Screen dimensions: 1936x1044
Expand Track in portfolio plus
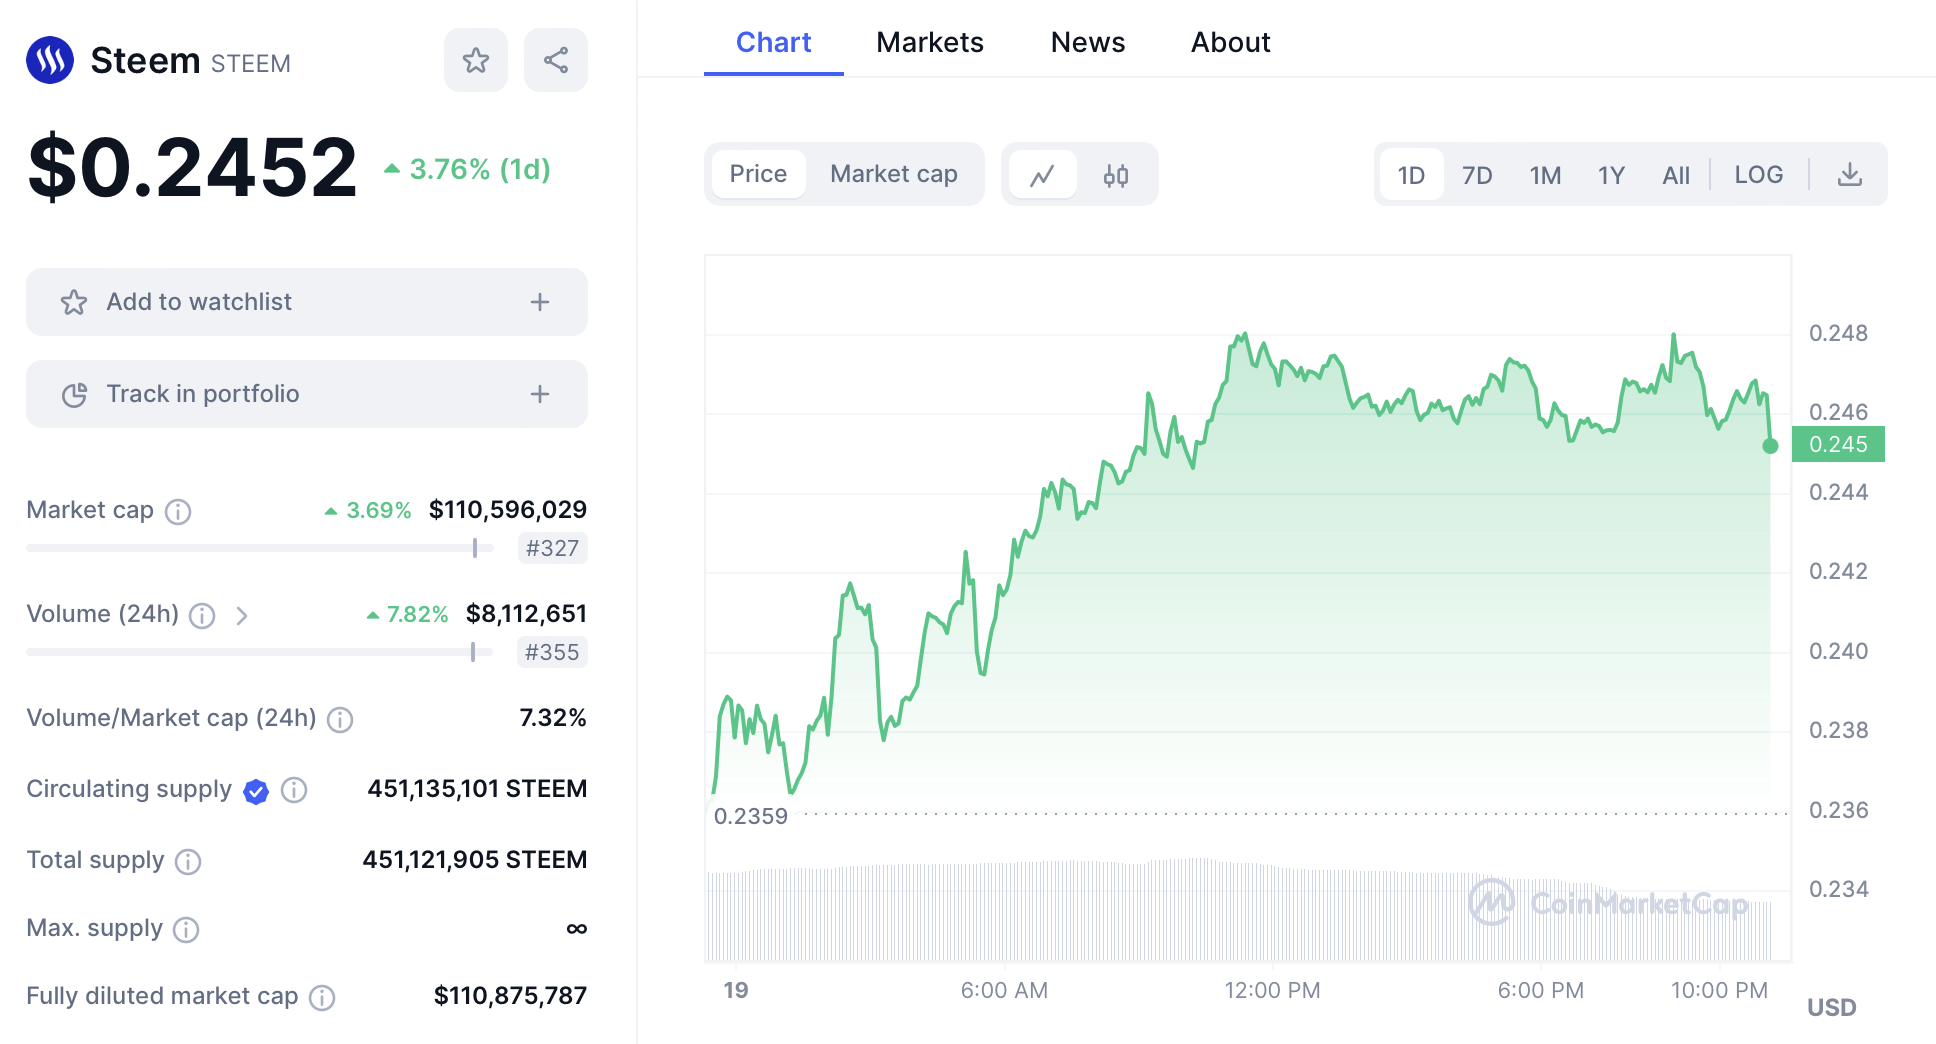tap(540, 394)
